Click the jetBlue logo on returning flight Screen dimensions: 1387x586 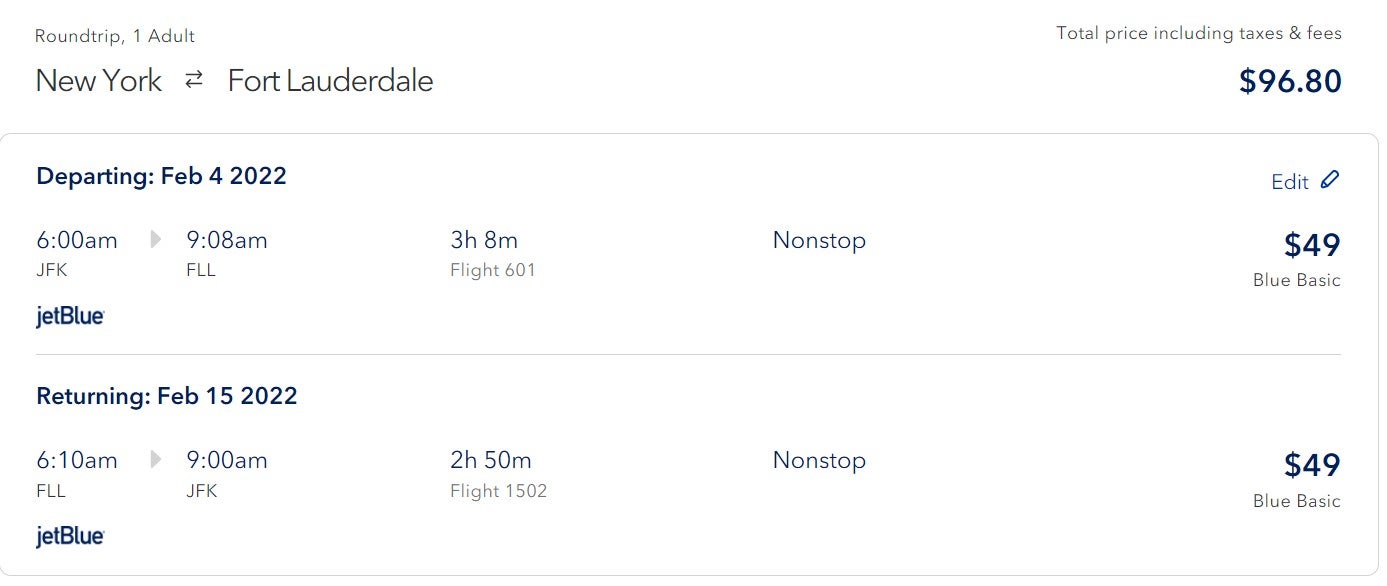[x=69, y=535]
